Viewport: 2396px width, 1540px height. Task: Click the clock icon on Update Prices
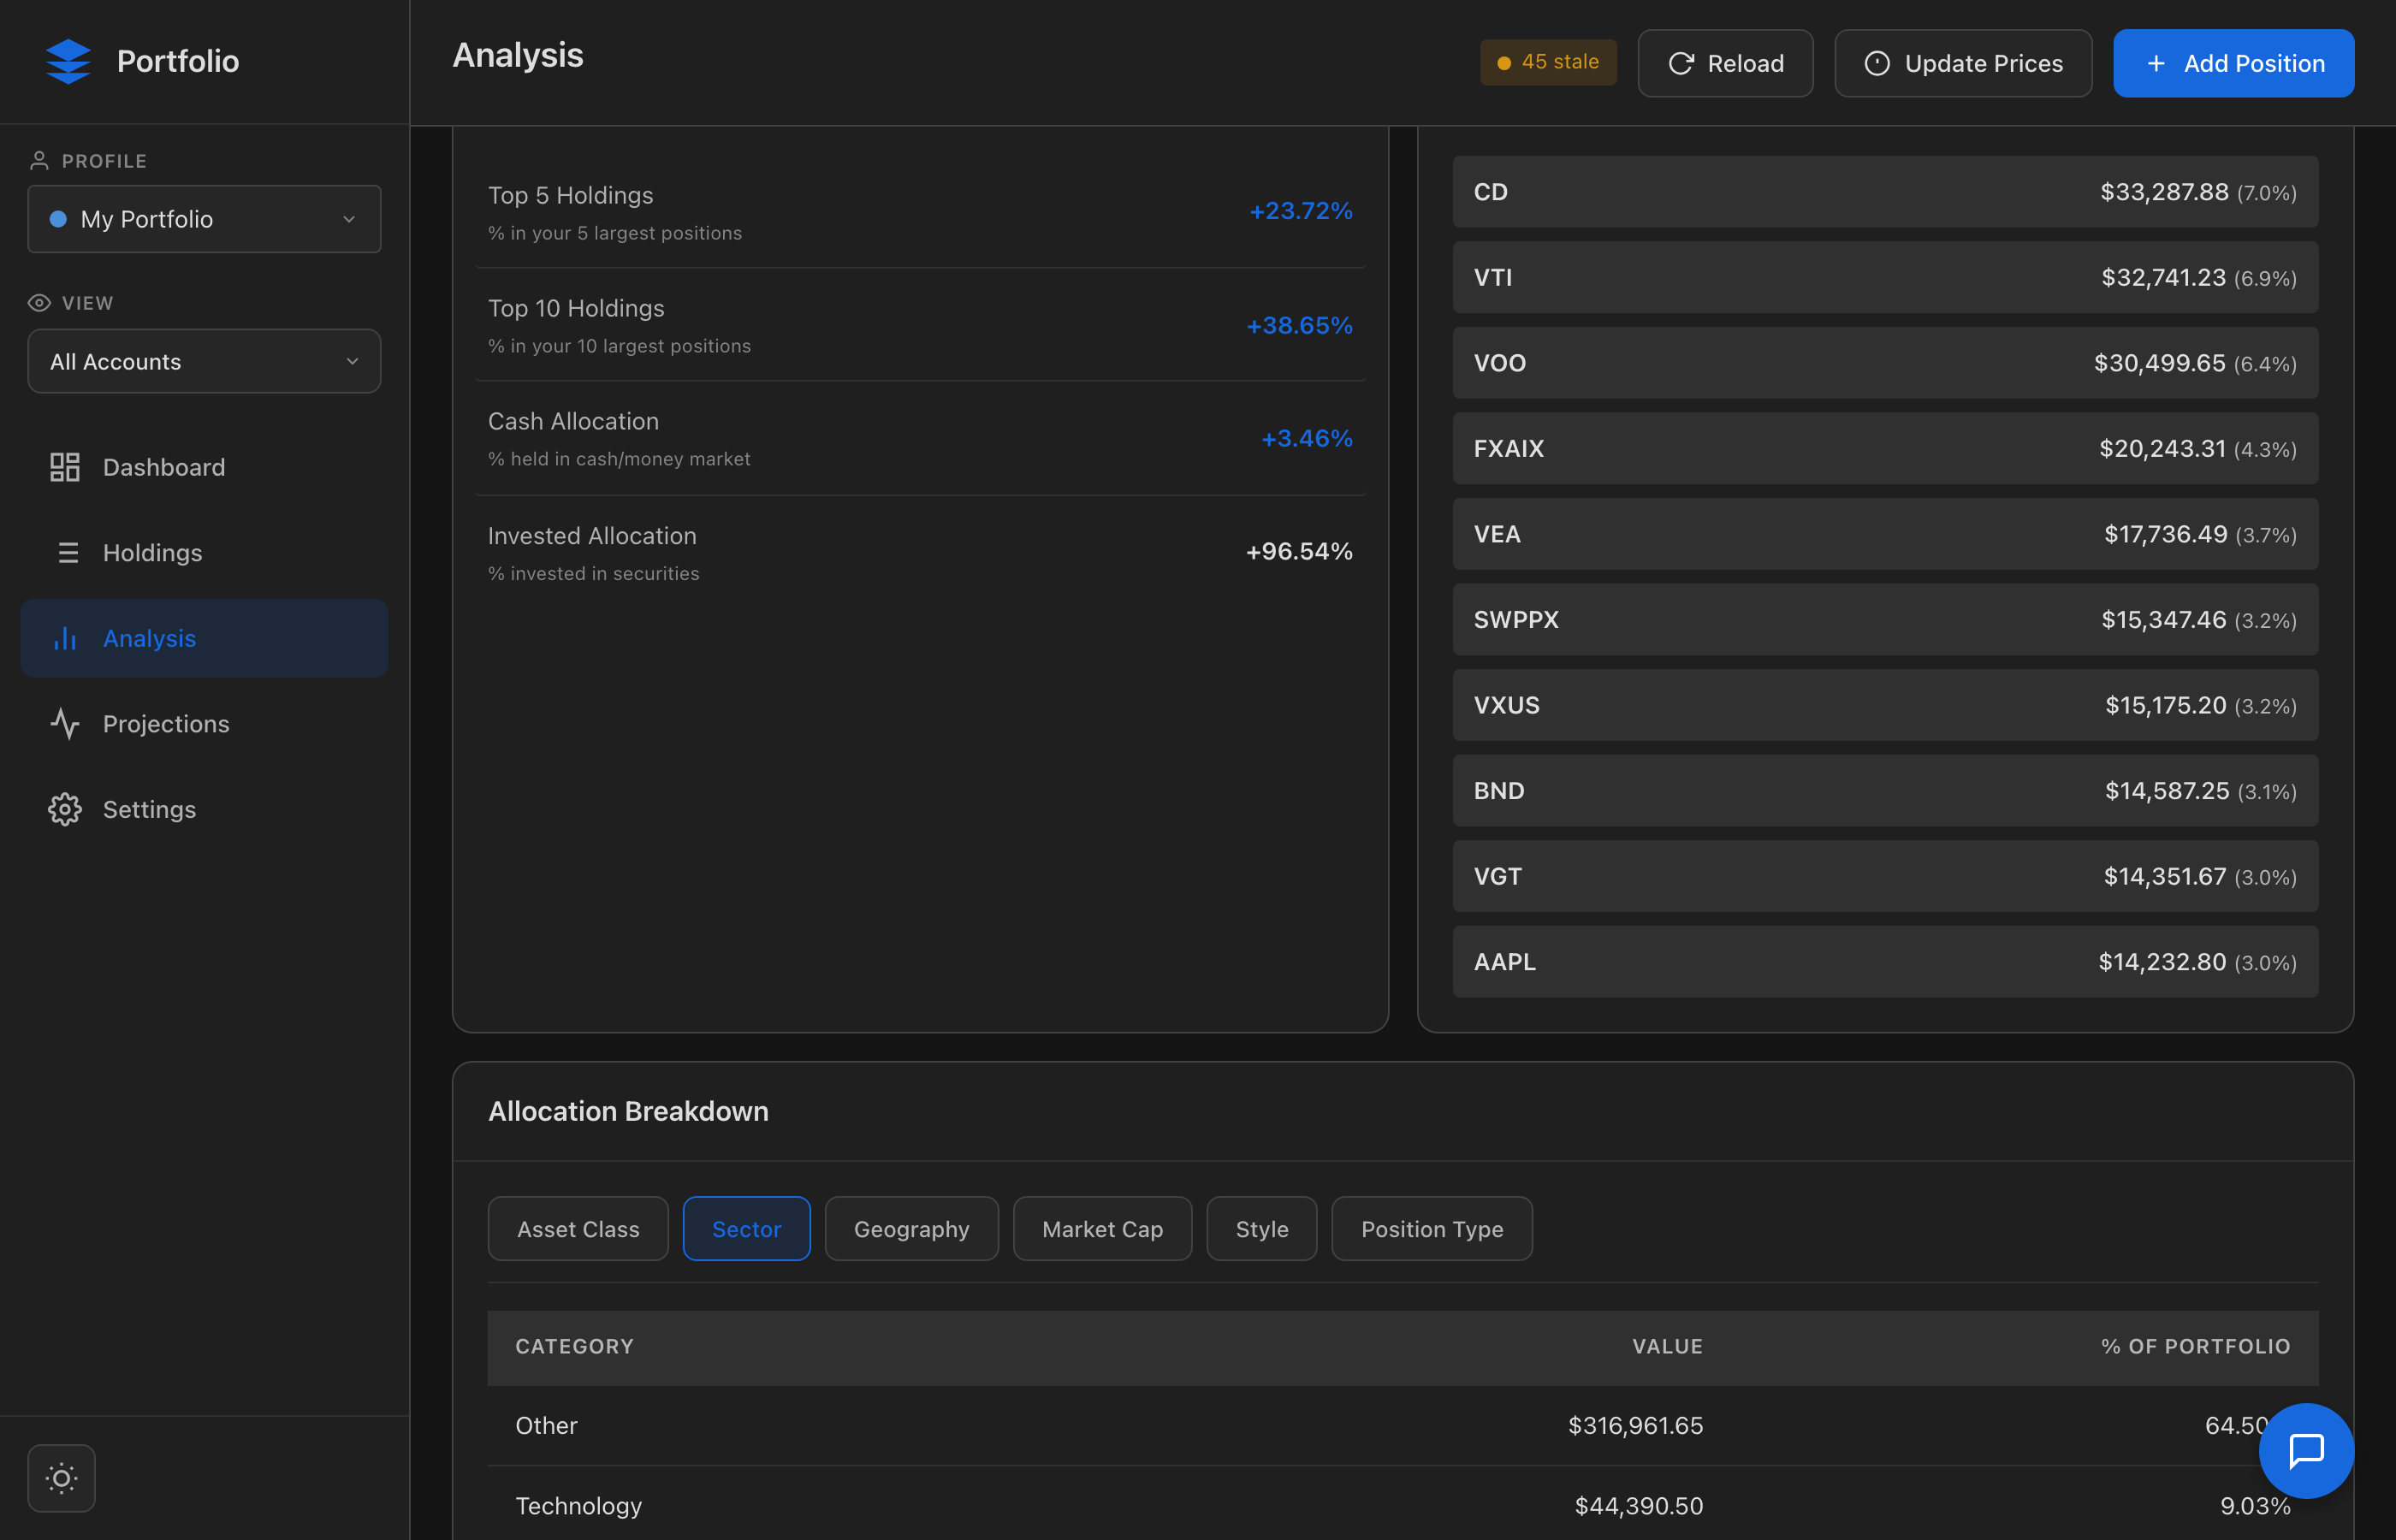(1878, 62)
